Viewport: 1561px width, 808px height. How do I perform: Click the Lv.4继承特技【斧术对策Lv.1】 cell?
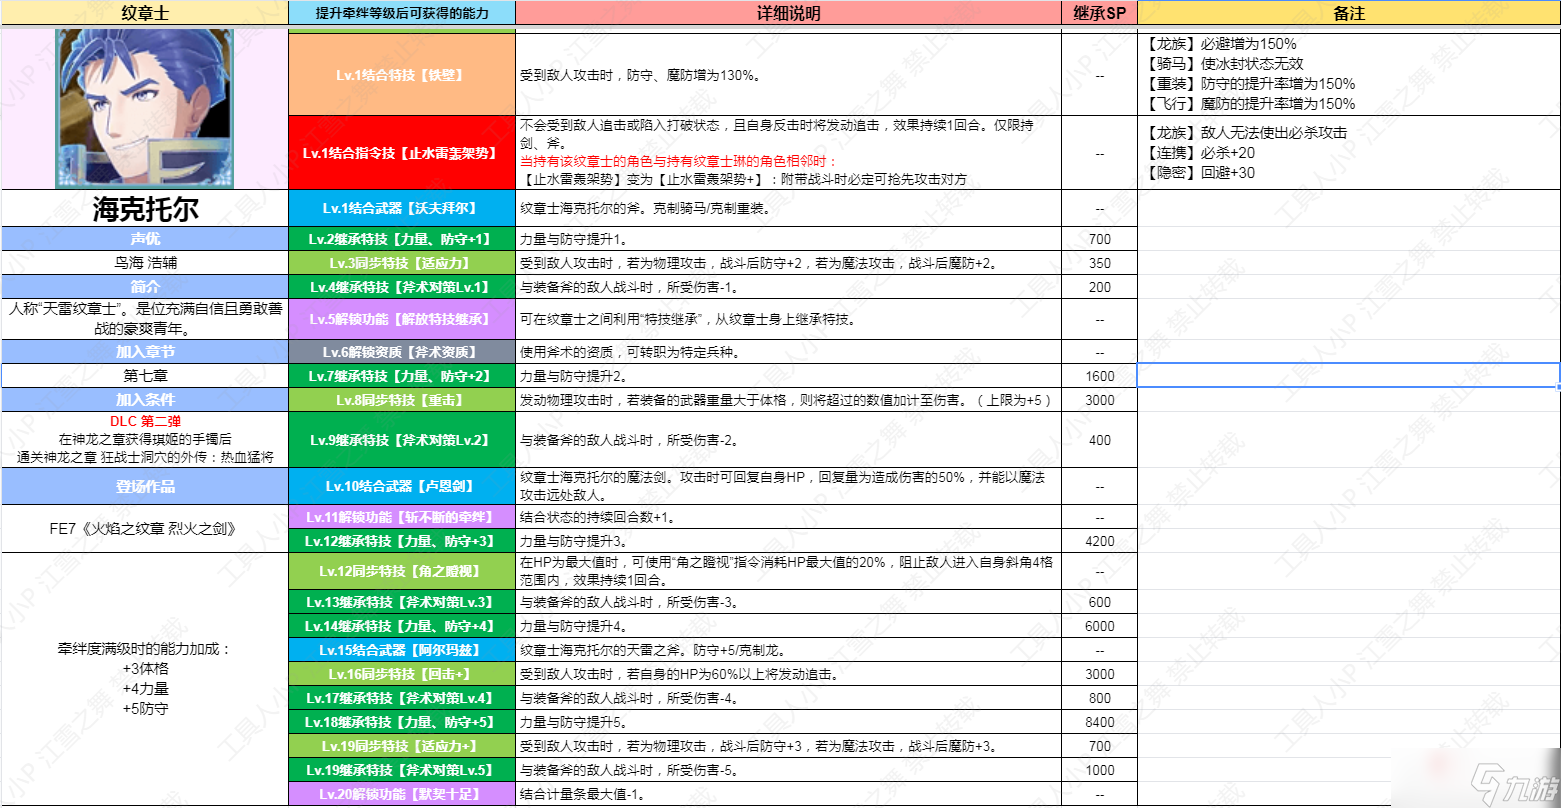(x=402, y=287)
